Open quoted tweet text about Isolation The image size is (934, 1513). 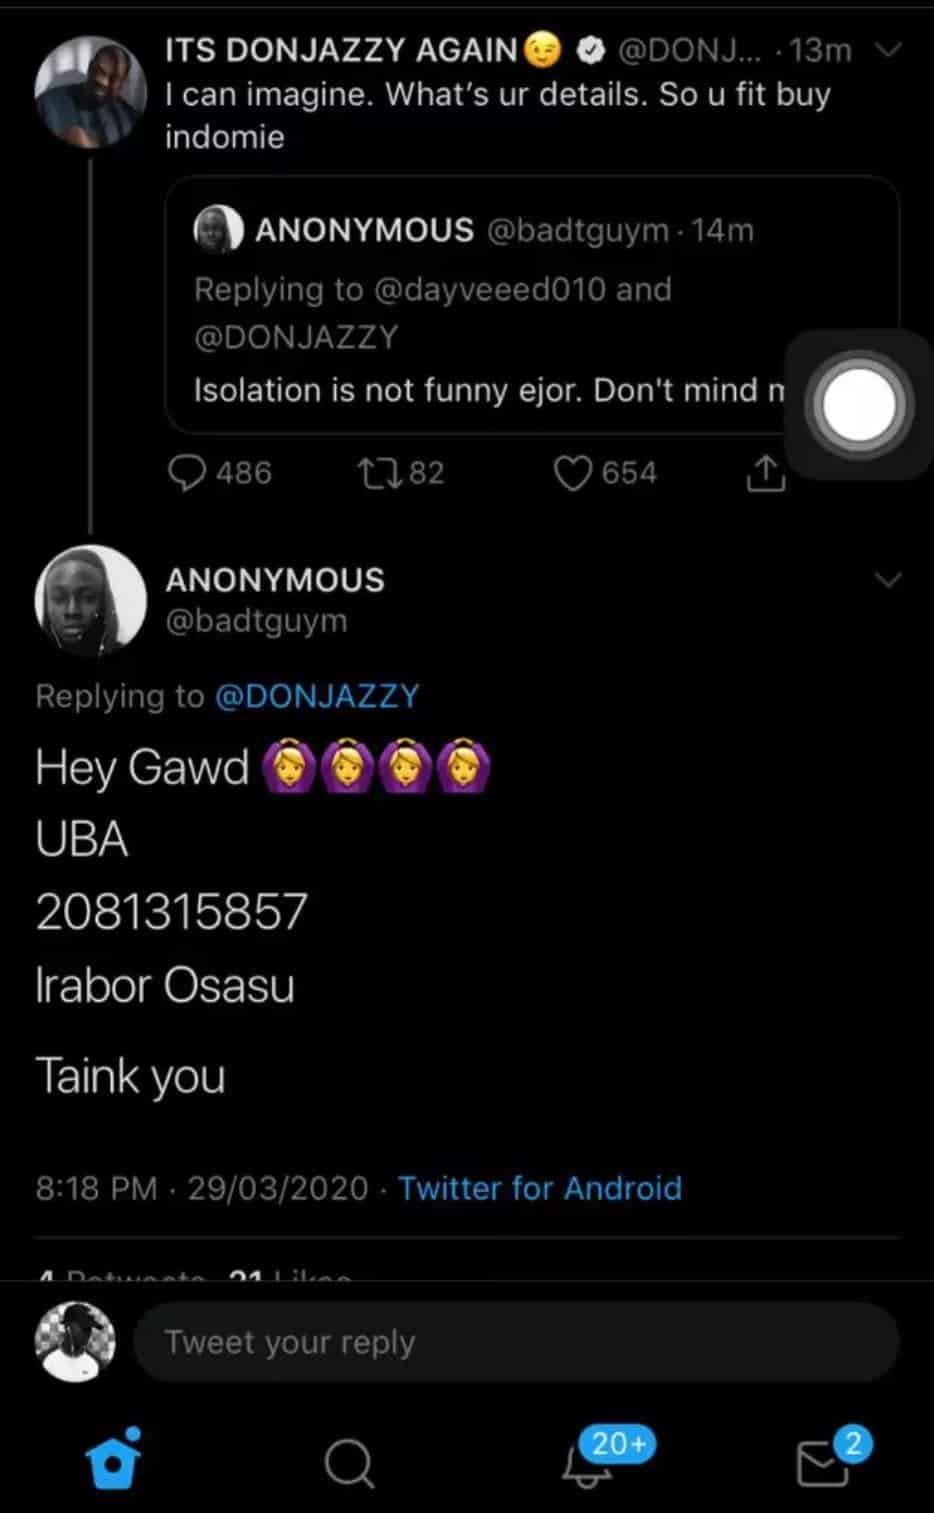pyautogui.click(x=490, y=390)
